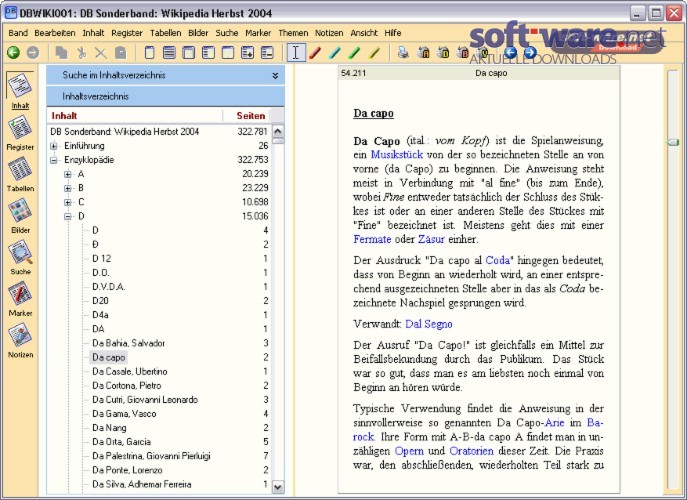This screenshot has width=687, height=500.
Task: Select the Da Silva, Adhemar Ferreira entry
Action: coord(142,484)
